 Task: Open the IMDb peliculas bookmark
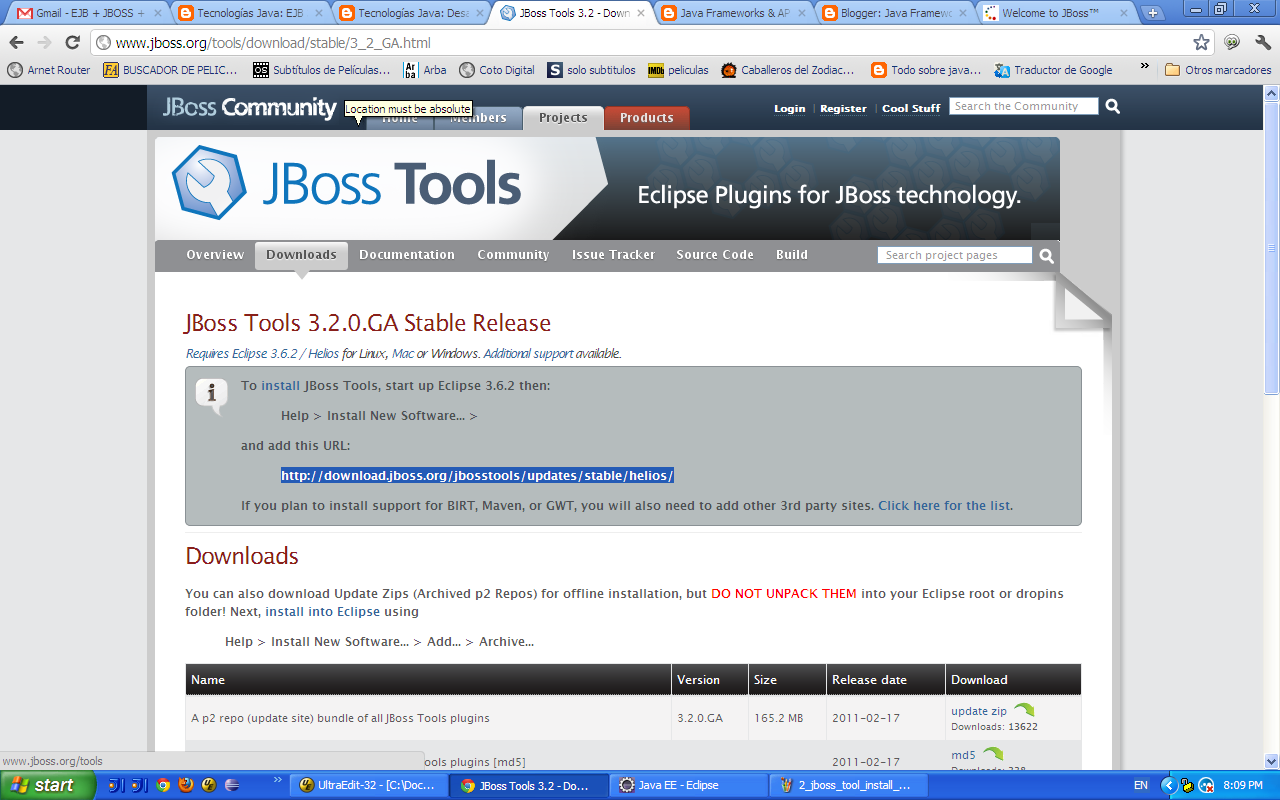(x=678, y=70)
